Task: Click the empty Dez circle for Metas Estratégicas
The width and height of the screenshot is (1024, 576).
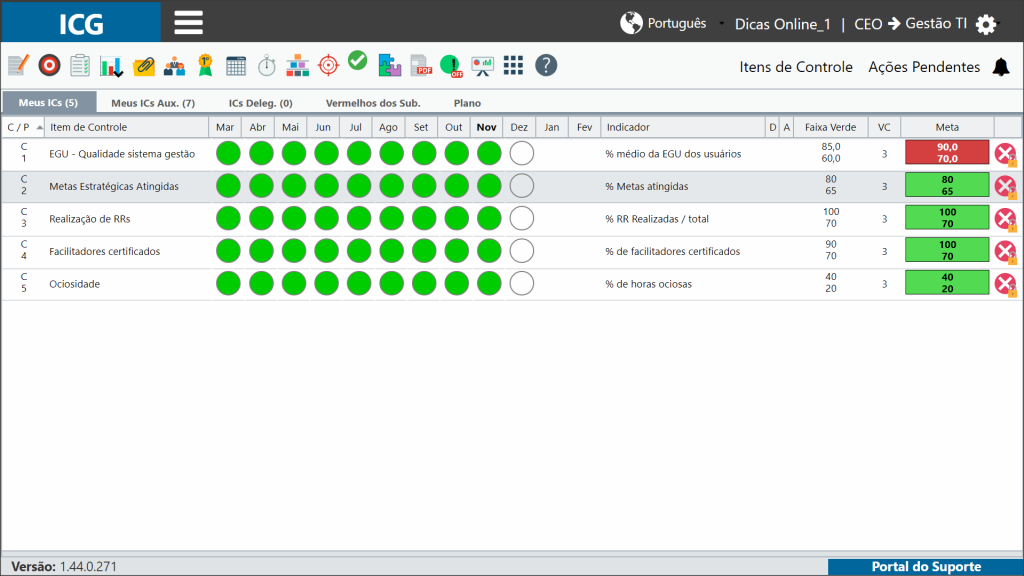Action: tap(521, 186)
